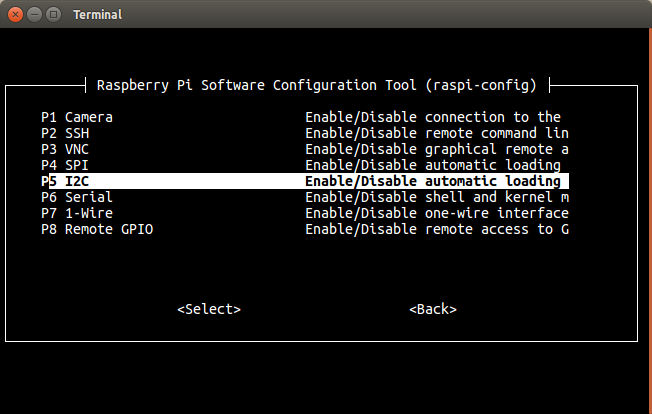The height and width of the screenshot is (414, 652).
Task: Click 'Enable/Disable remote command lin' description
Action: (437, 133)
